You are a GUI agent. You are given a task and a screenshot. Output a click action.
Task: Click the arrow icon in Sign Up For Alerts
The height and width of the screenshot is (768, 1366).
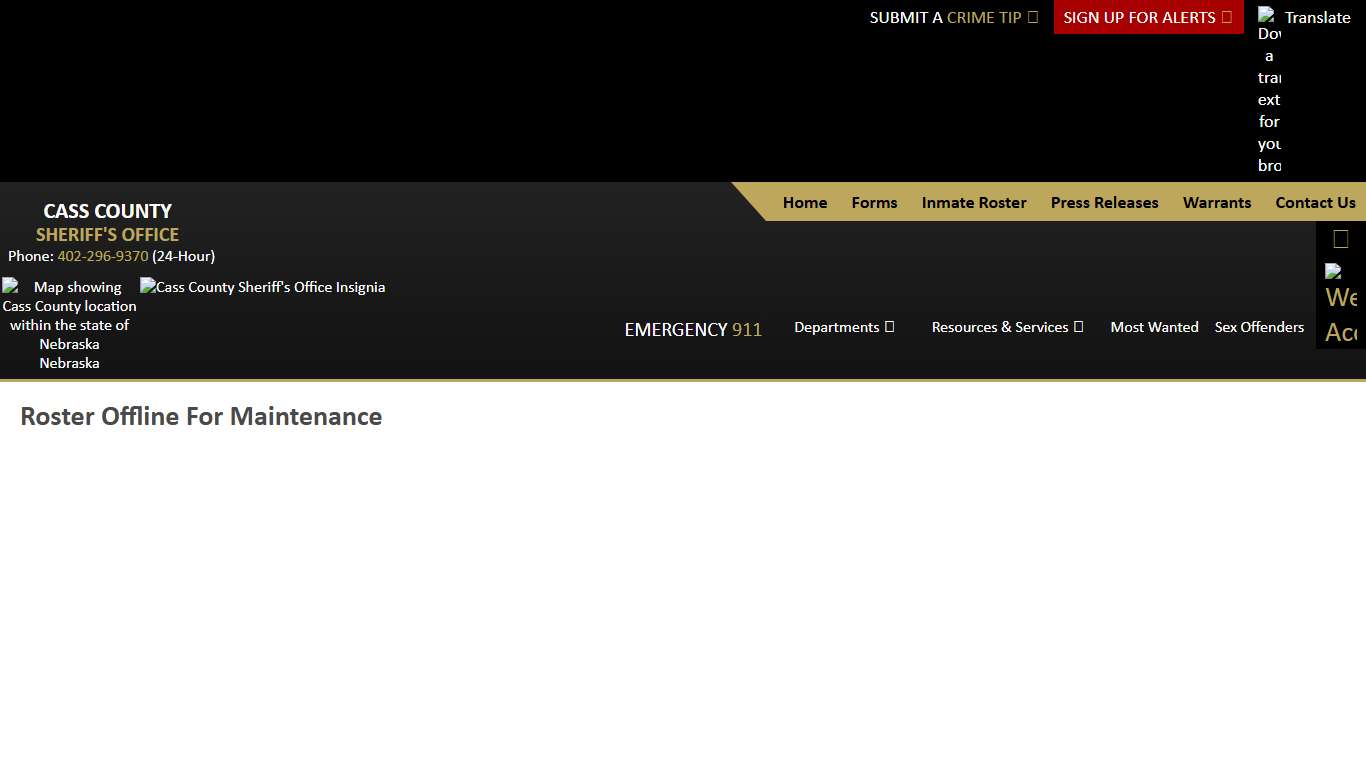tap(1227, 17)
